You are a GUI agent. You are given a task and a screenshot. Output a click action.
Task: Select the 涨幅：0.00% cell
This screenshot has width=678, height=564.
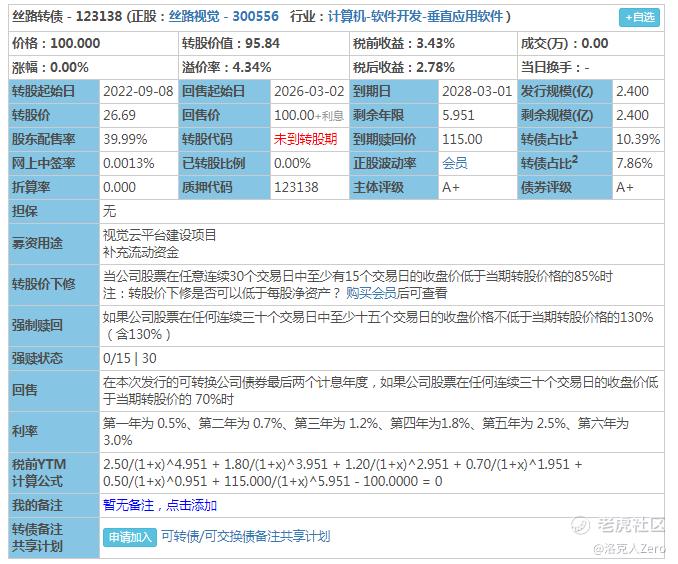pyautogui.click(x=93, y=67)
